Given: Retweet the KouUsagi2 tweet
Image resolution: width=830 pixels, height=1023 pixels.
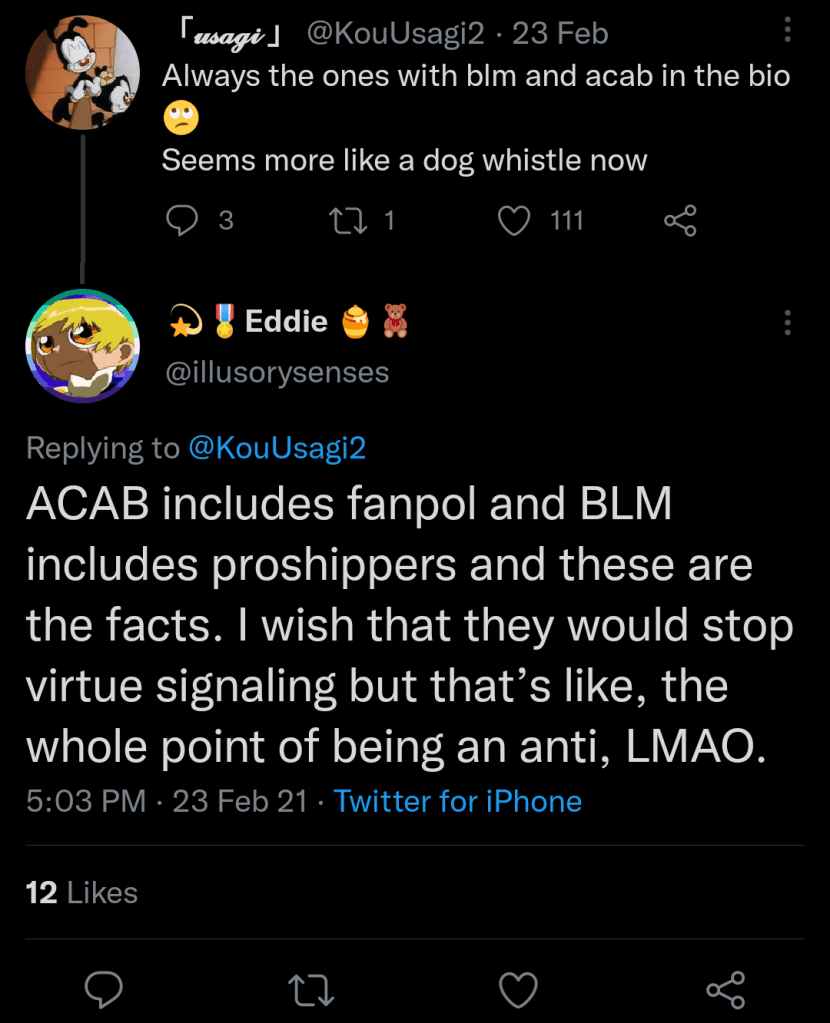Looking at the screenshot, I should pyautogui.click(x=349, y=220).
